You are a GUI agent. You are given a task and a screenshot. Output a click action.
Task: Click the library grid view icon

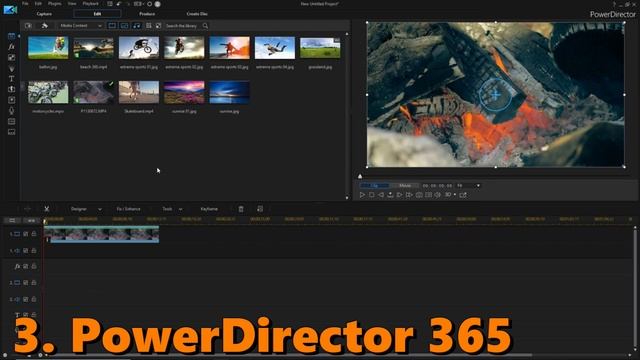(149, 26)
